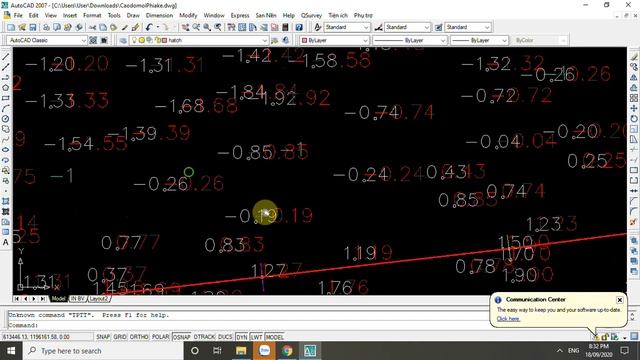Open the Format menu

point(92,15)
